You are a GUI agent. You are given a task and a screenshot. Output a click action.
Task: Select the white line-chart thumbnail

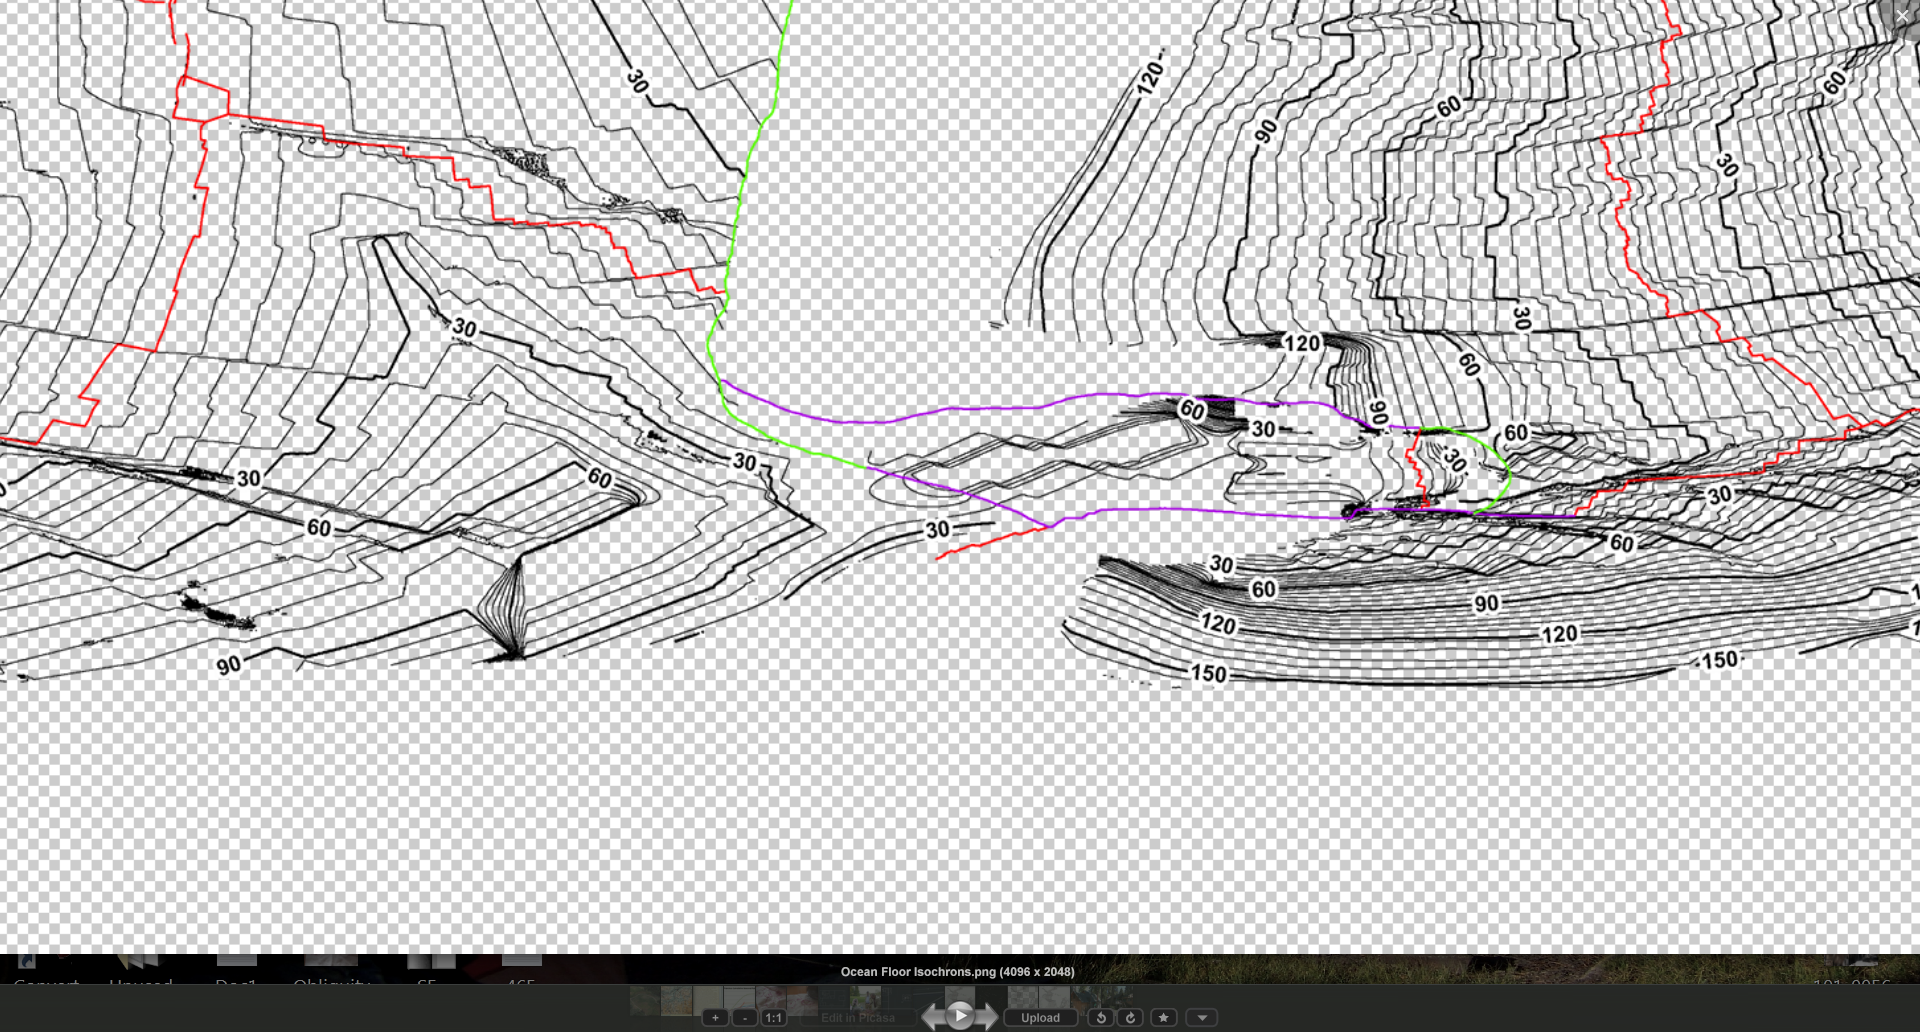tap(739, 1000)
